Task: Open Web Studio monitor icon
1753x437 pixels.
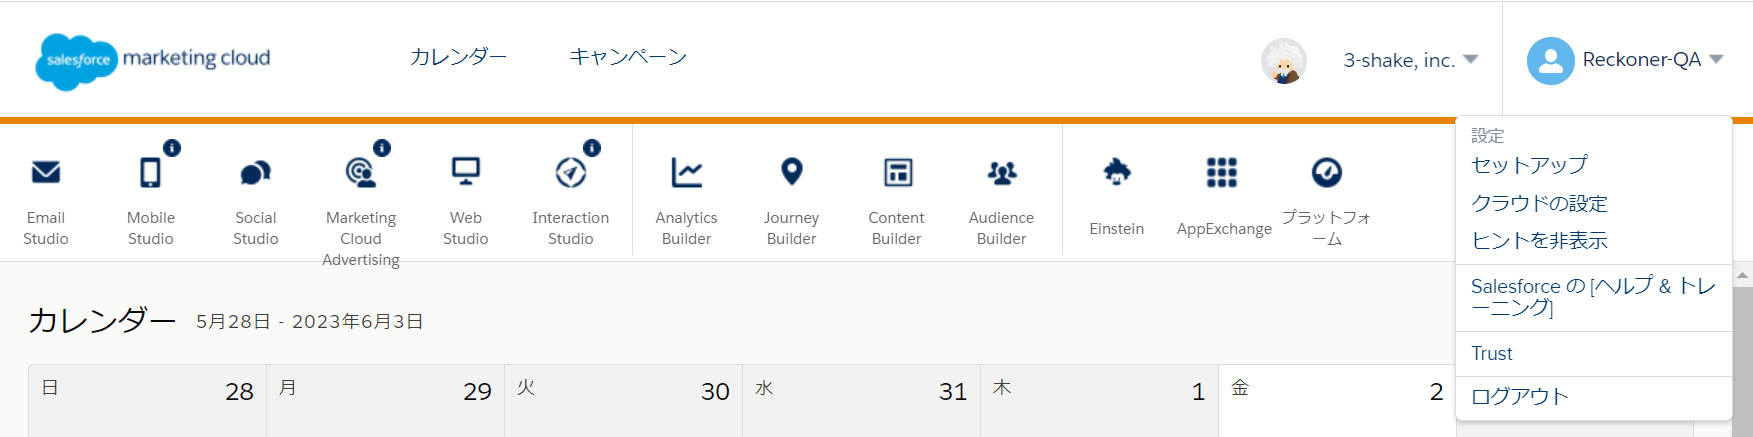Action: click(466, 172)
